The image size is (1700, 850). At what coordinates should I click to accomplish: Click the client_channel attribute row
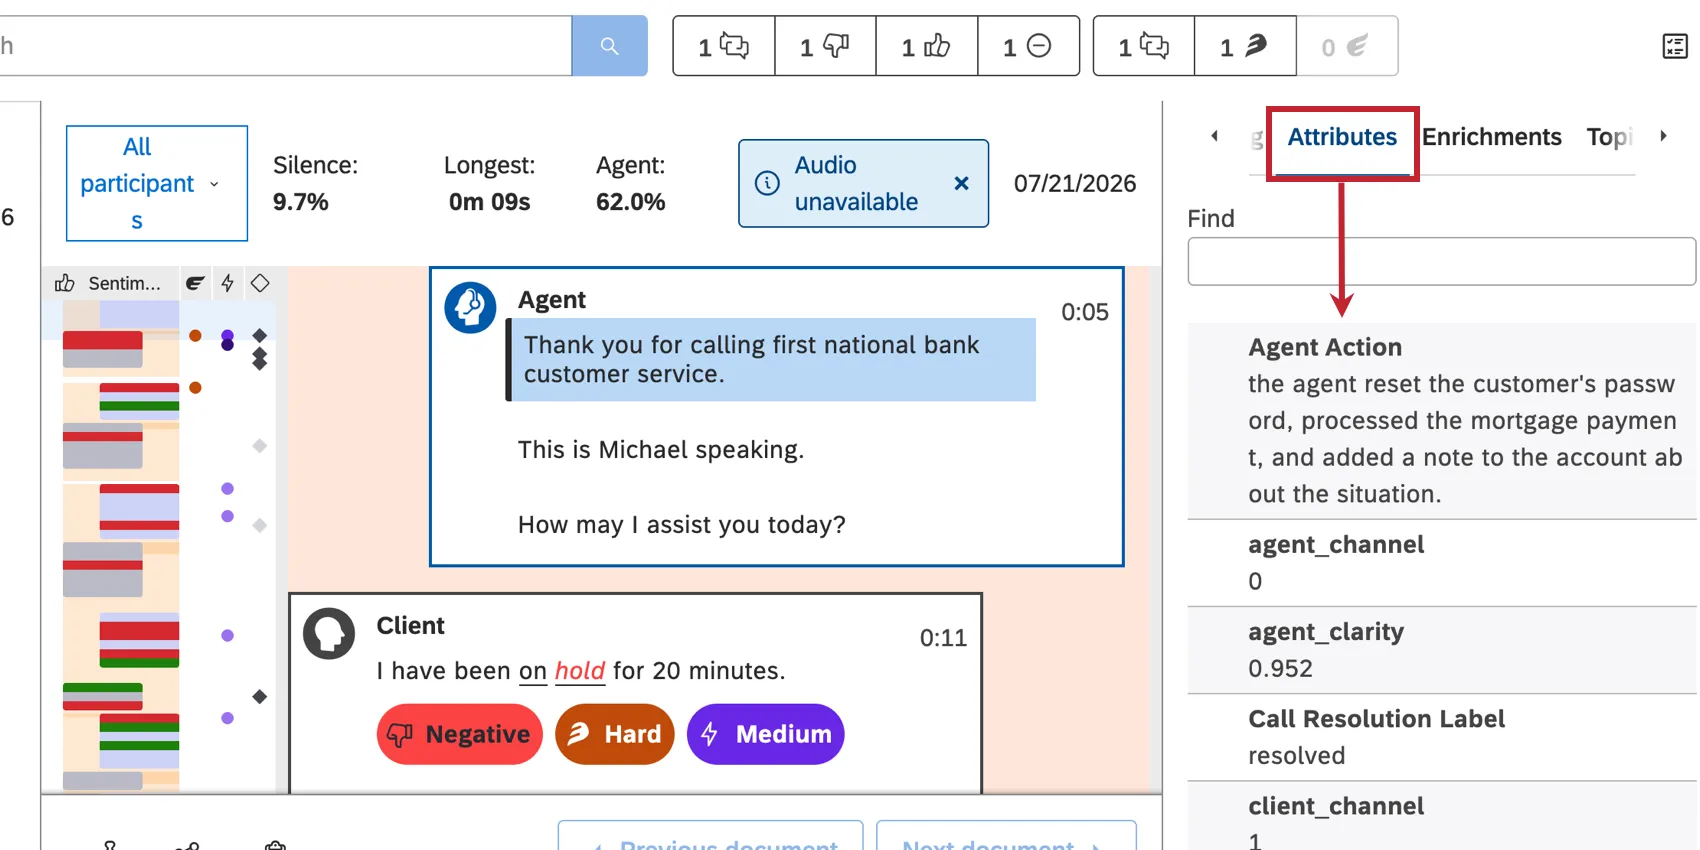tap(1442, 817)
